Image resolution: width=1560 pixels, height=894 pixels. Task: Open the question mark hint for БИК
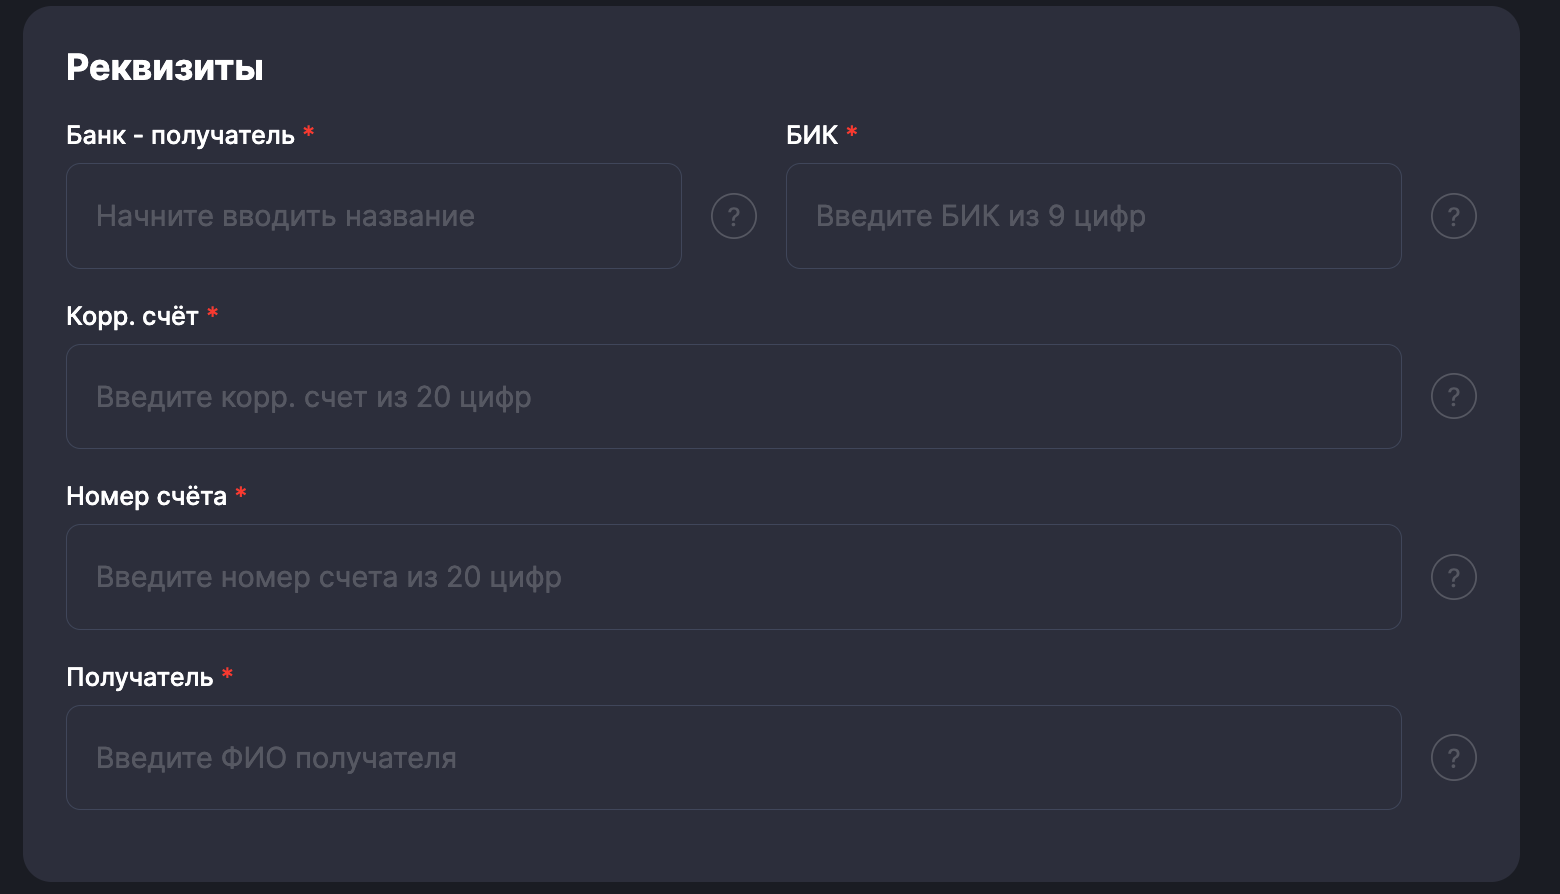point(1454,216)
